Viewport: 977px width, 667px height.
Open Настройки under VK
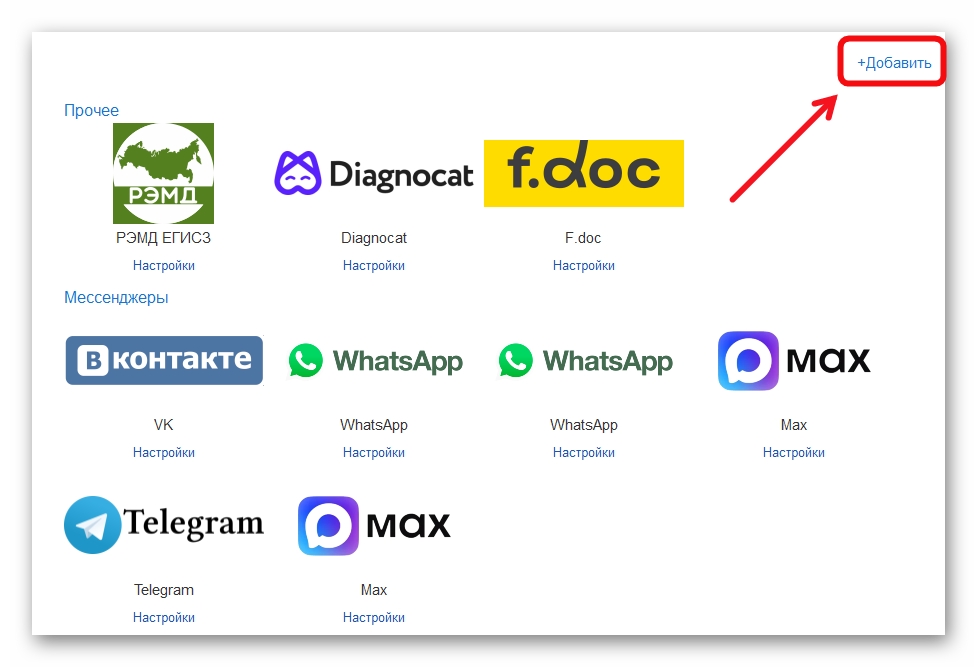pos(164,453)
